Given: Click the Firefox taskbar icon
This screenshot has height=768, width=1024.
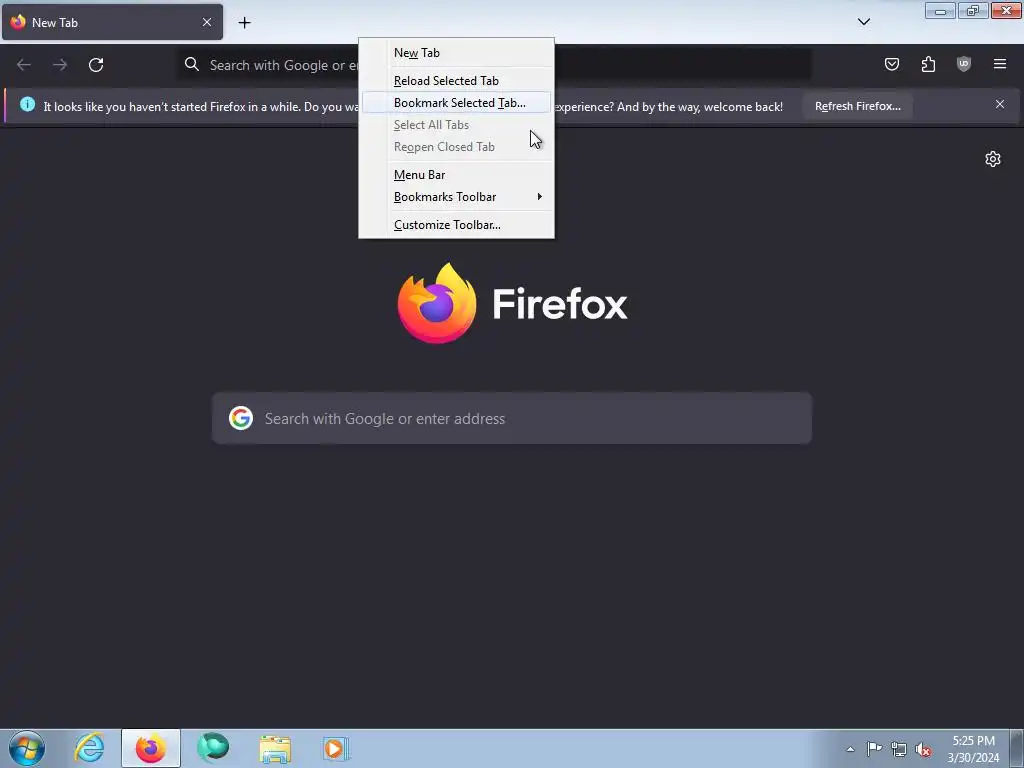Looking at the screenshot, I should tap(151, 748).
